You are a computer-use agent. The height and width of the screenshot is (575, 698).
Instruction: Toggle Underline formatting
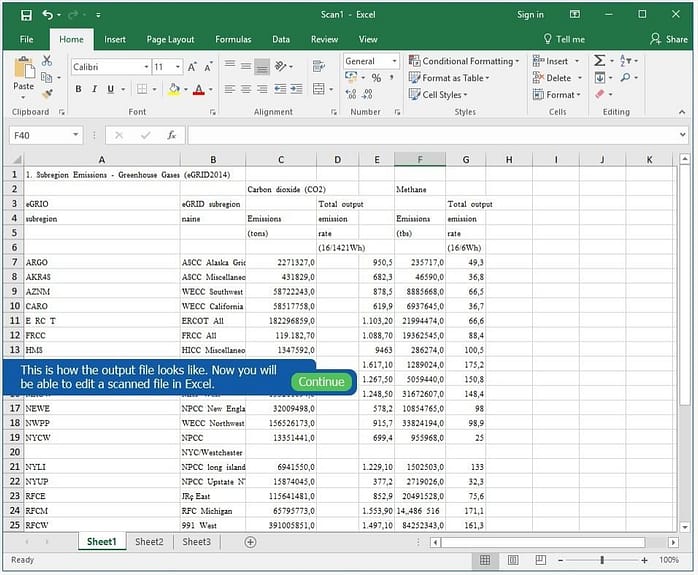110,89
